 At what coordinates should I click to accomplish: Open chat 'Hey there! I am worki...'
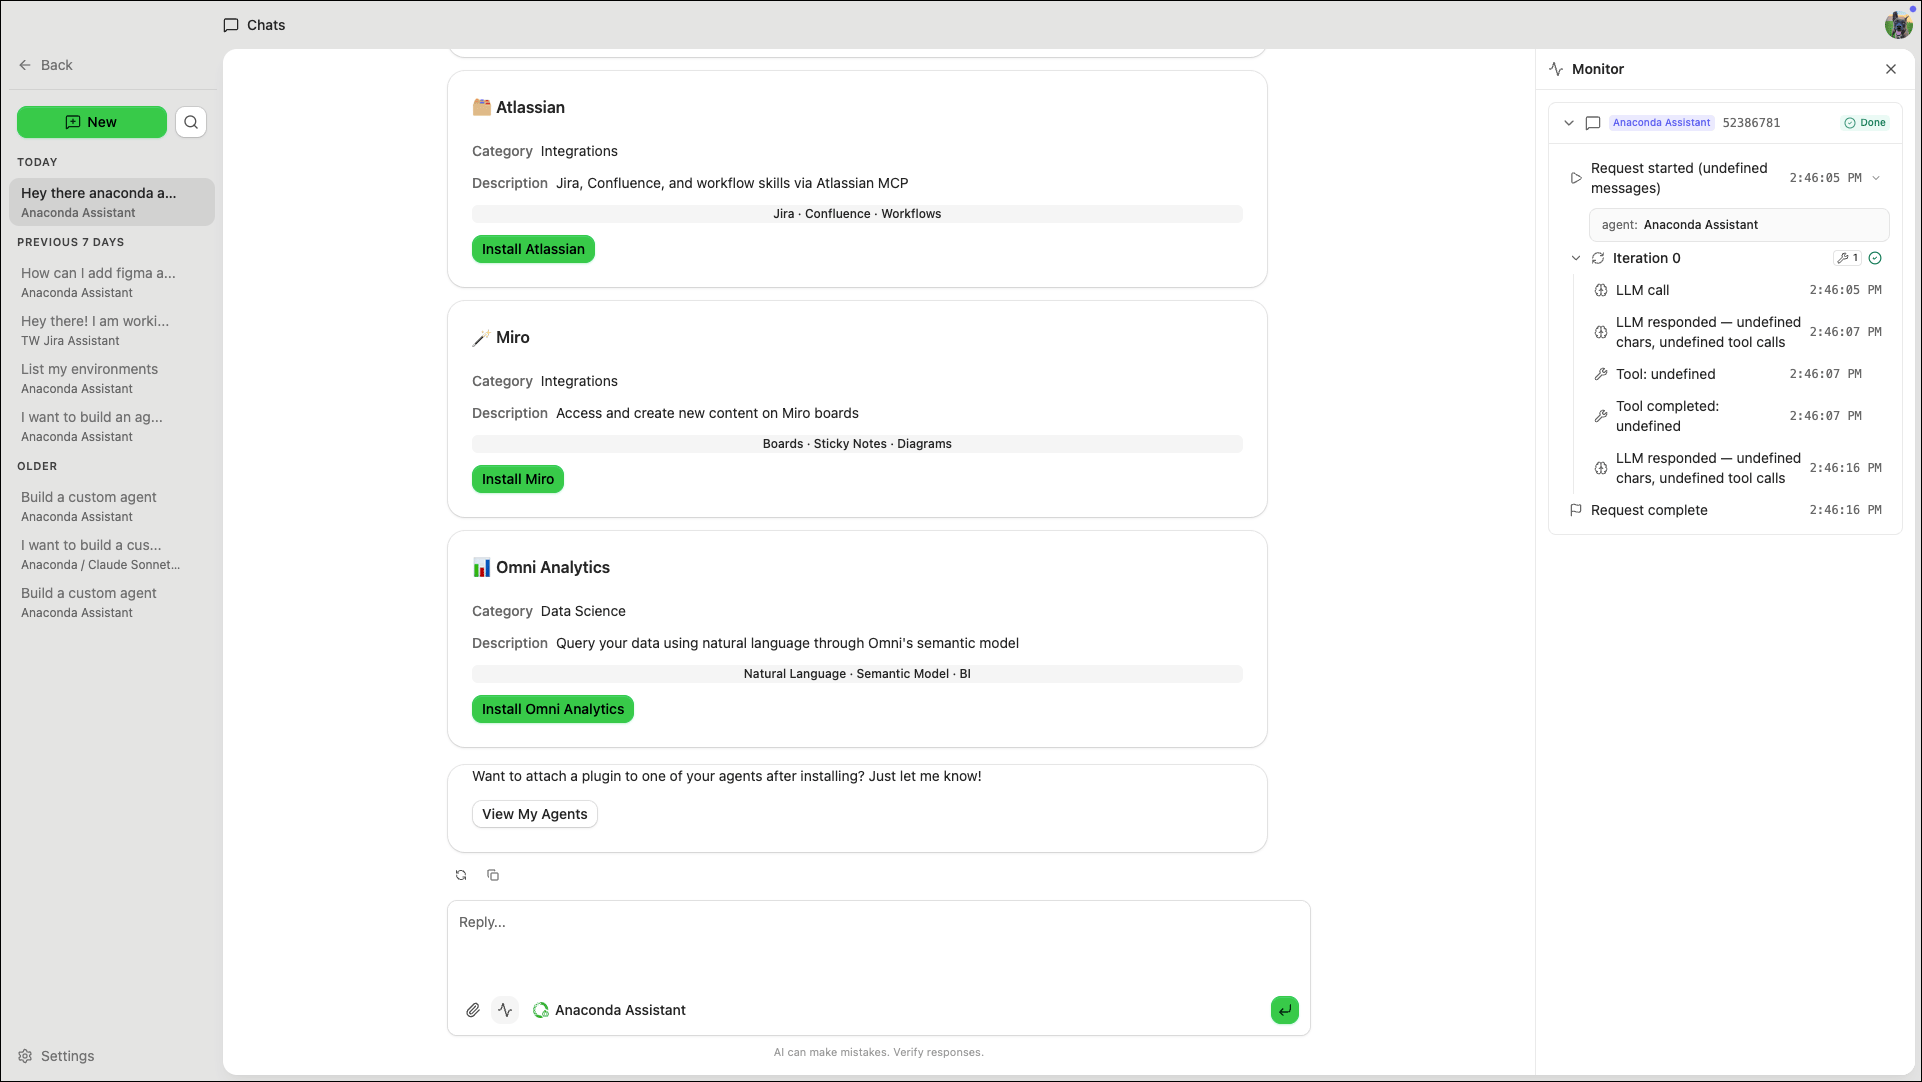click(112, 330)
